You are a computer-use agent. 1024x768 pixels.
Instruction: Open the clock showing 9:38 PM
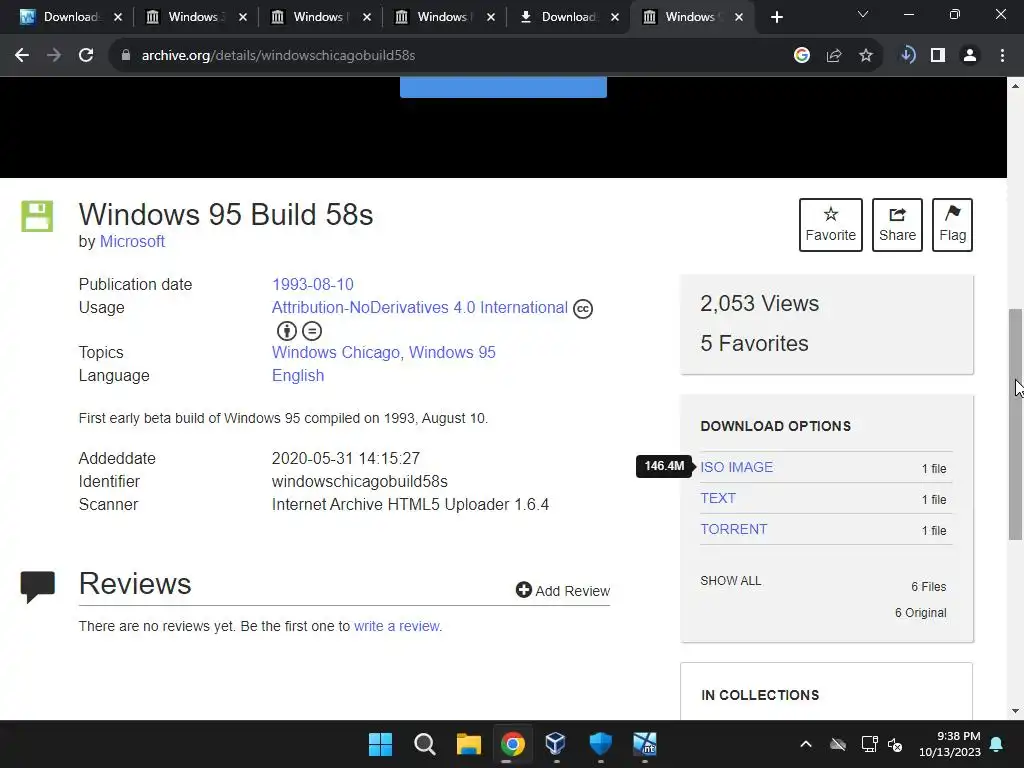(x=950, y=744)
